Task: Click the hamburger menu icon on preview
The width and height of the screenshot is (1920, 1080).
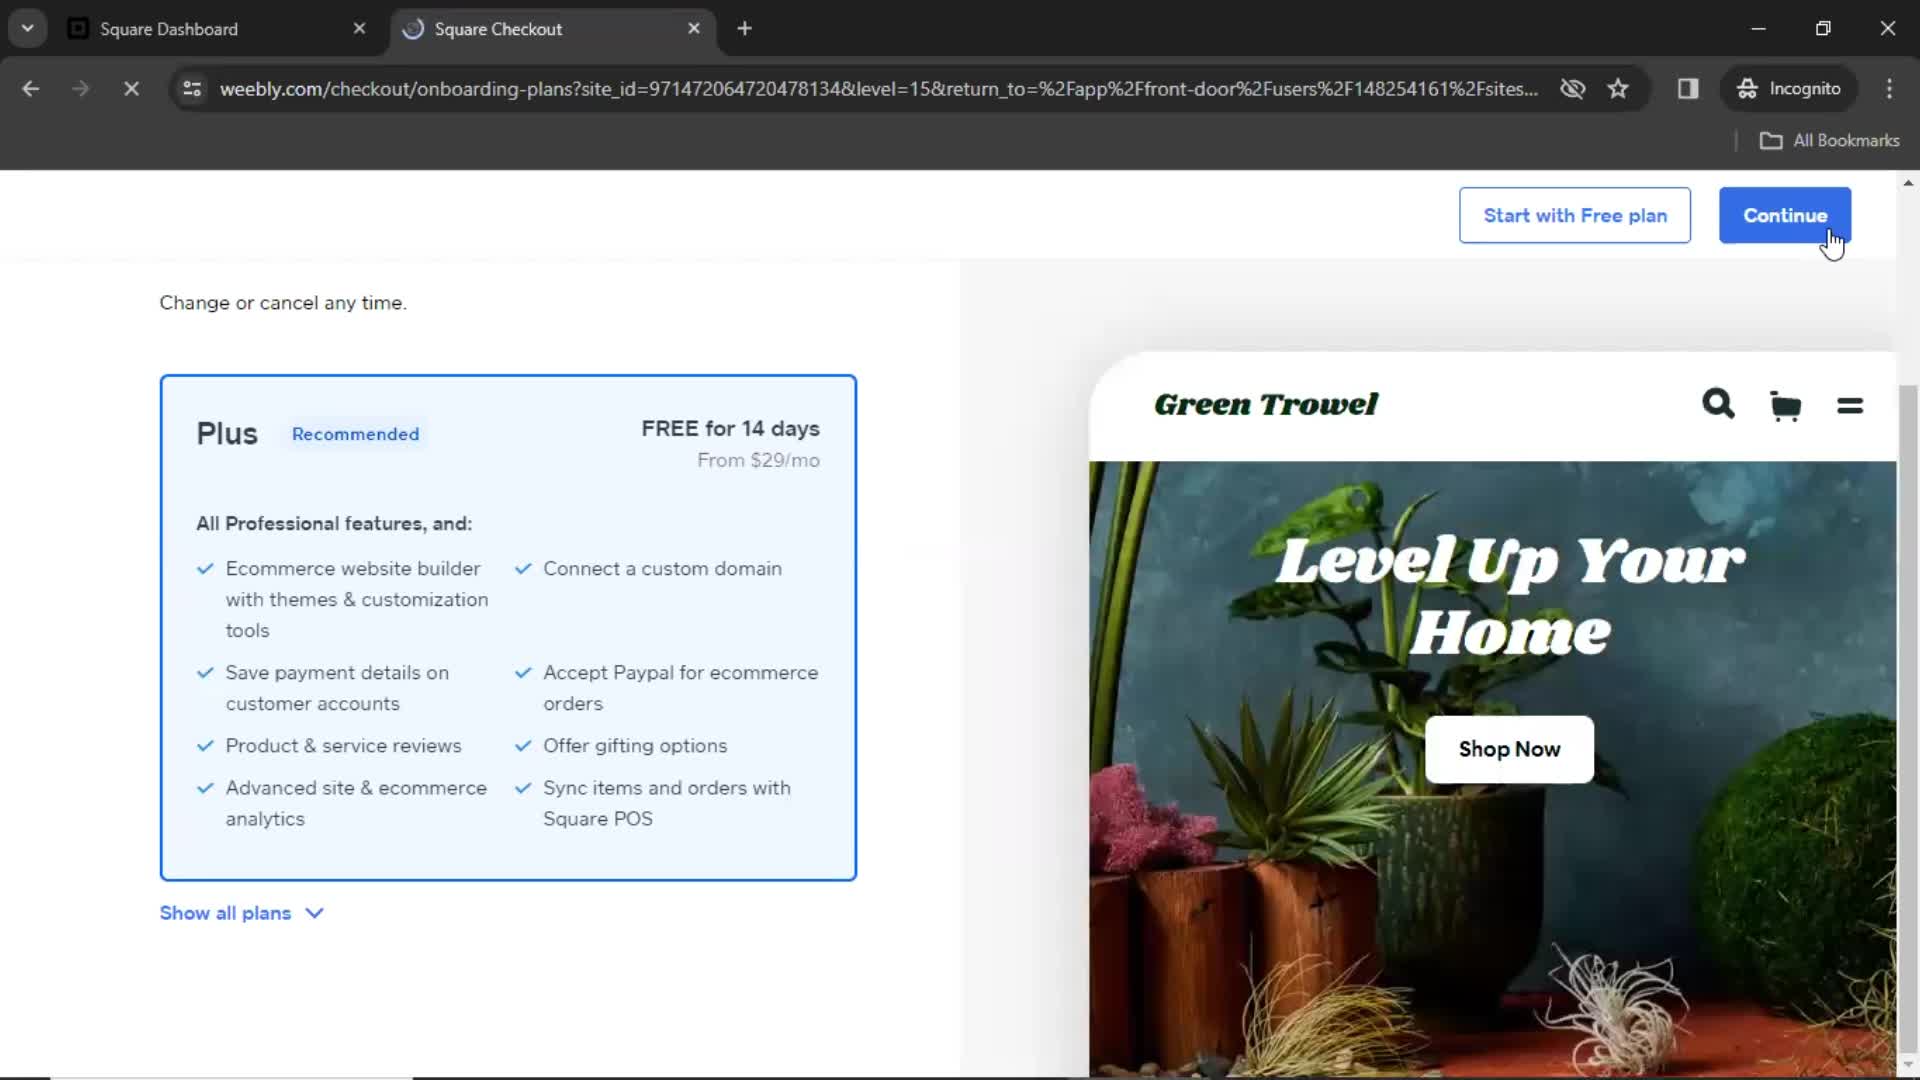Action: tap(1849, 405)
